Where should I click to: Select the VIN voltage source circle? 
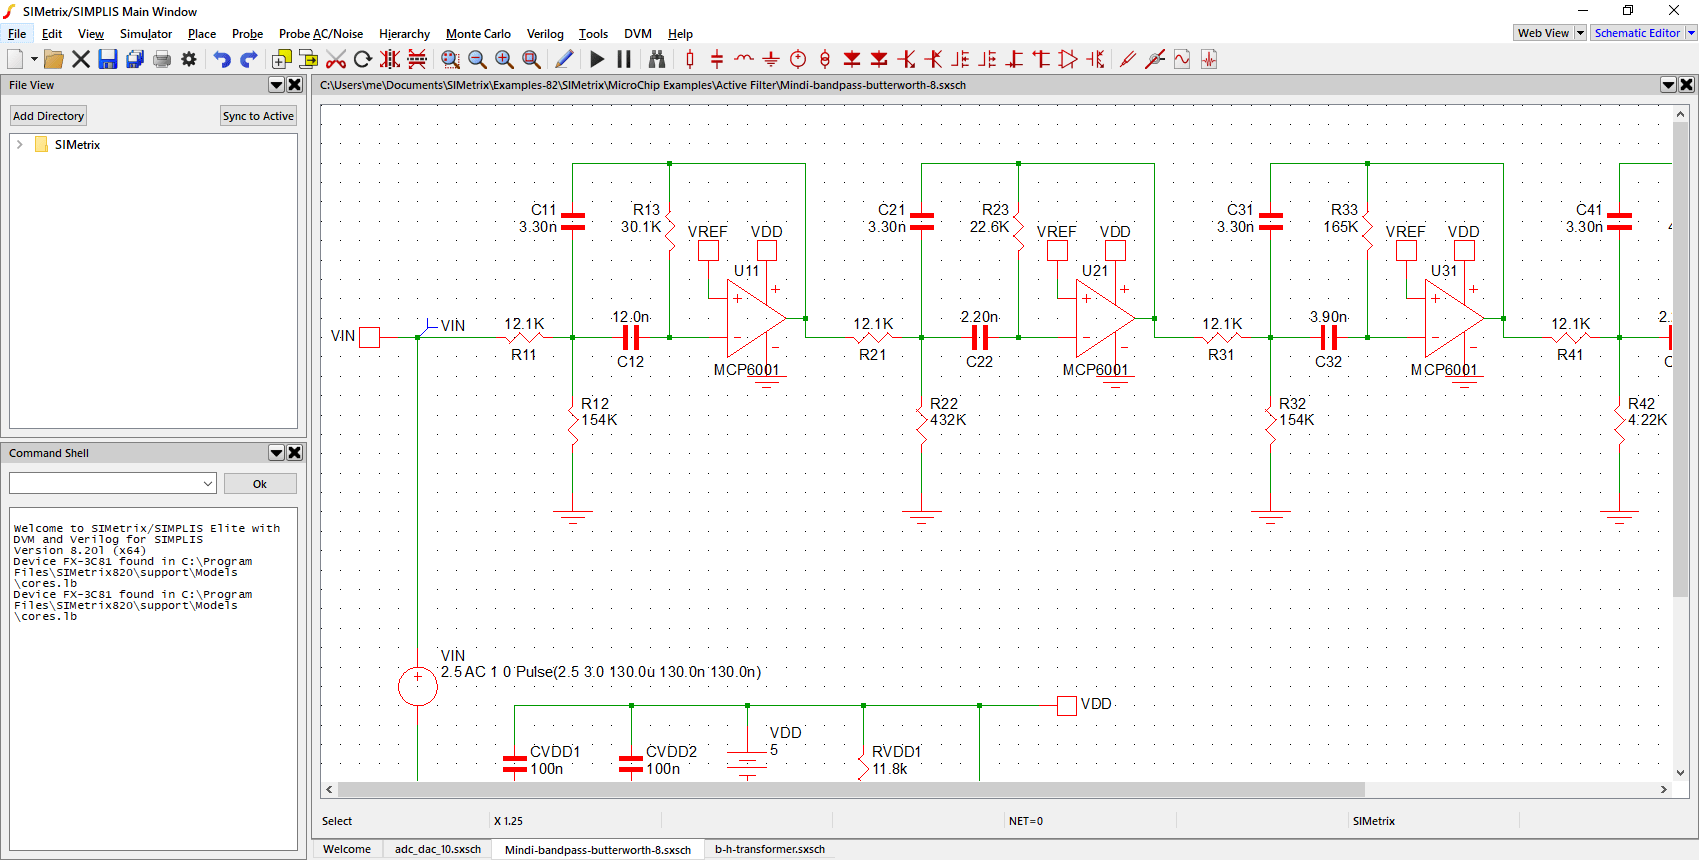(x=418, y=686)
